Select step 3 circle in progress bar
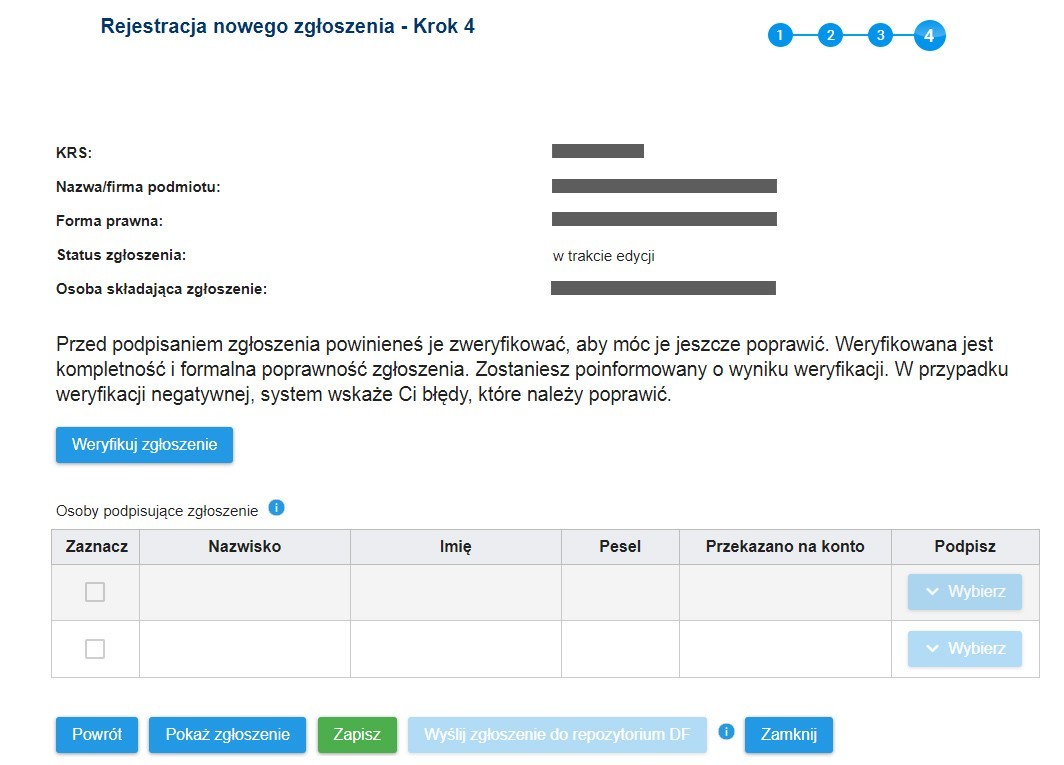The image size is (1064, 765). pyautogui.click(x=880, y=35)
